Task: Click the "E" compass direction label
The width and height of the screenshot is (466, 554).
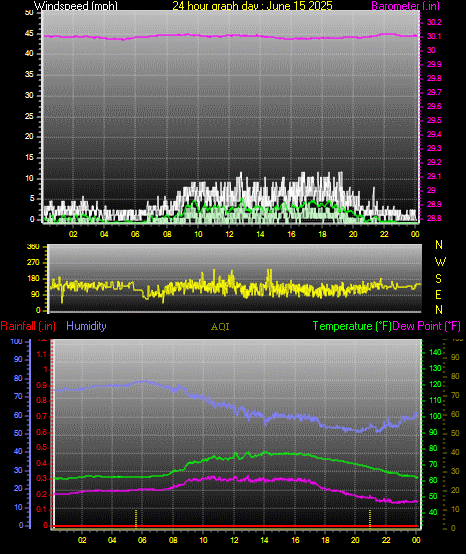Action: point(438,294)
